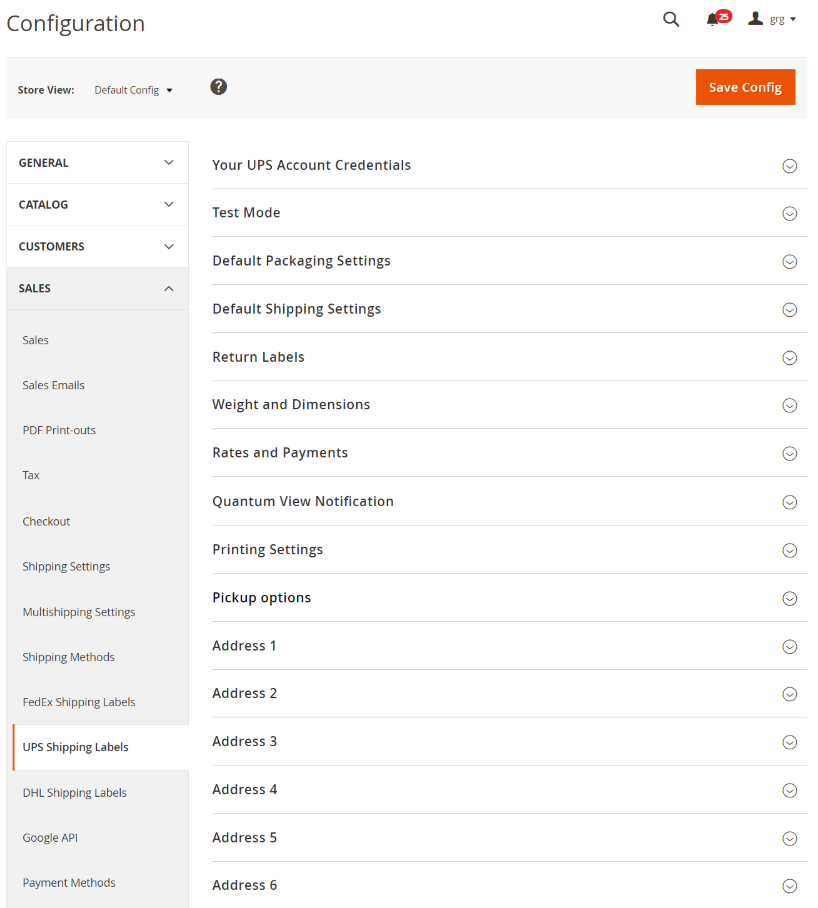Collapse the SALES configuration group
818x908 pixels.
(97, 288)
